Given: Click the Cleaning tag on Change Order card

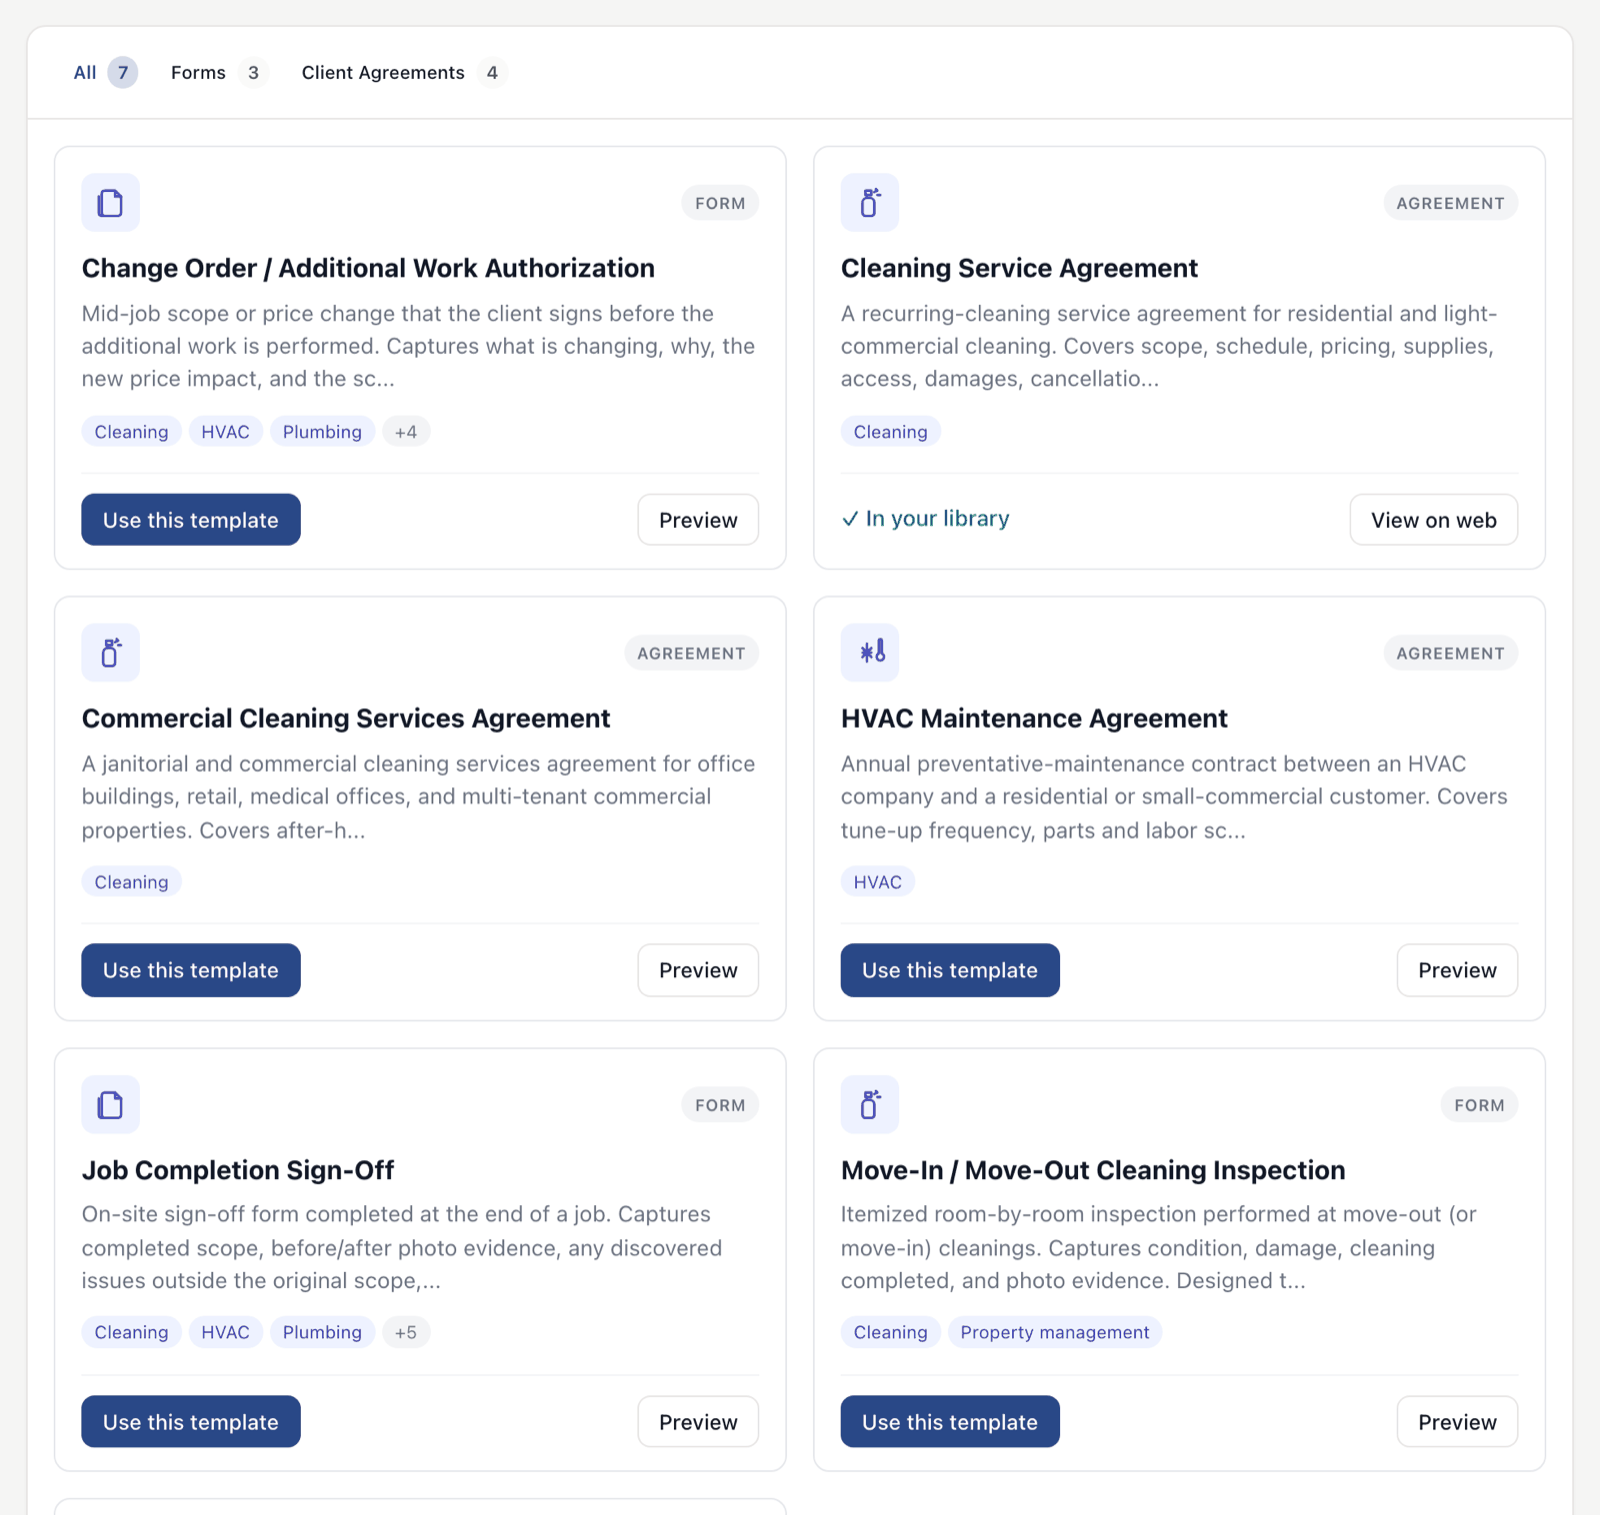Looking at the screenshot, I should tap(131, 432).
